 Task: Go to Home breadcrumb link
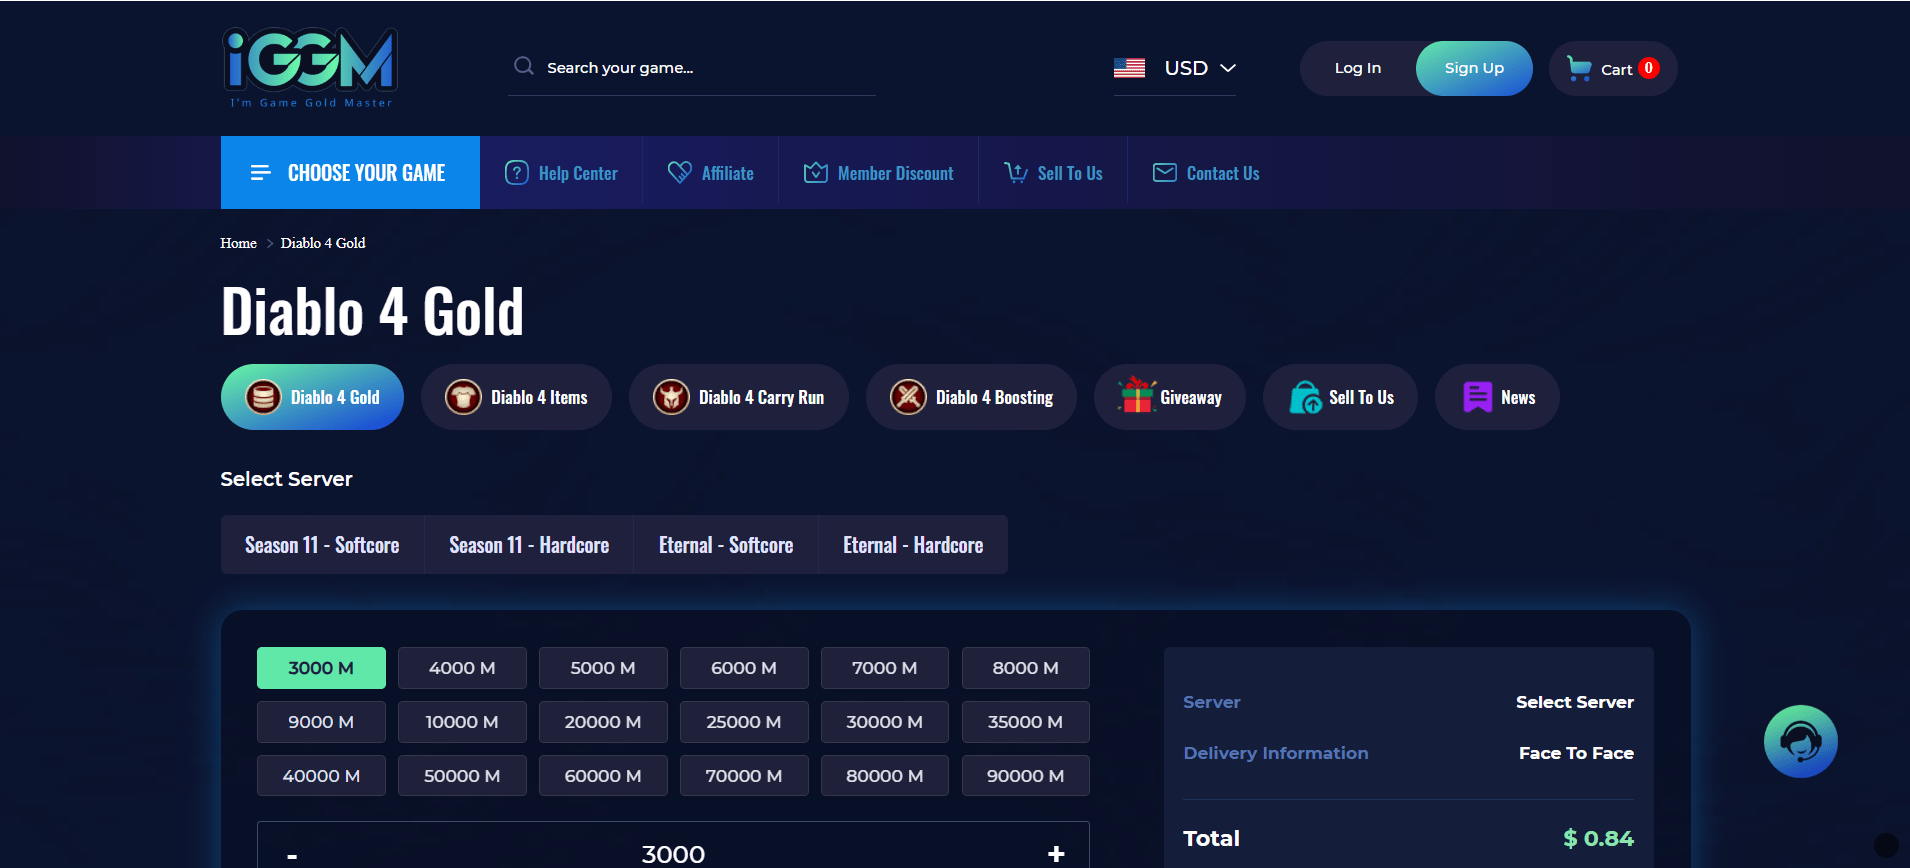tap(238, 243)
